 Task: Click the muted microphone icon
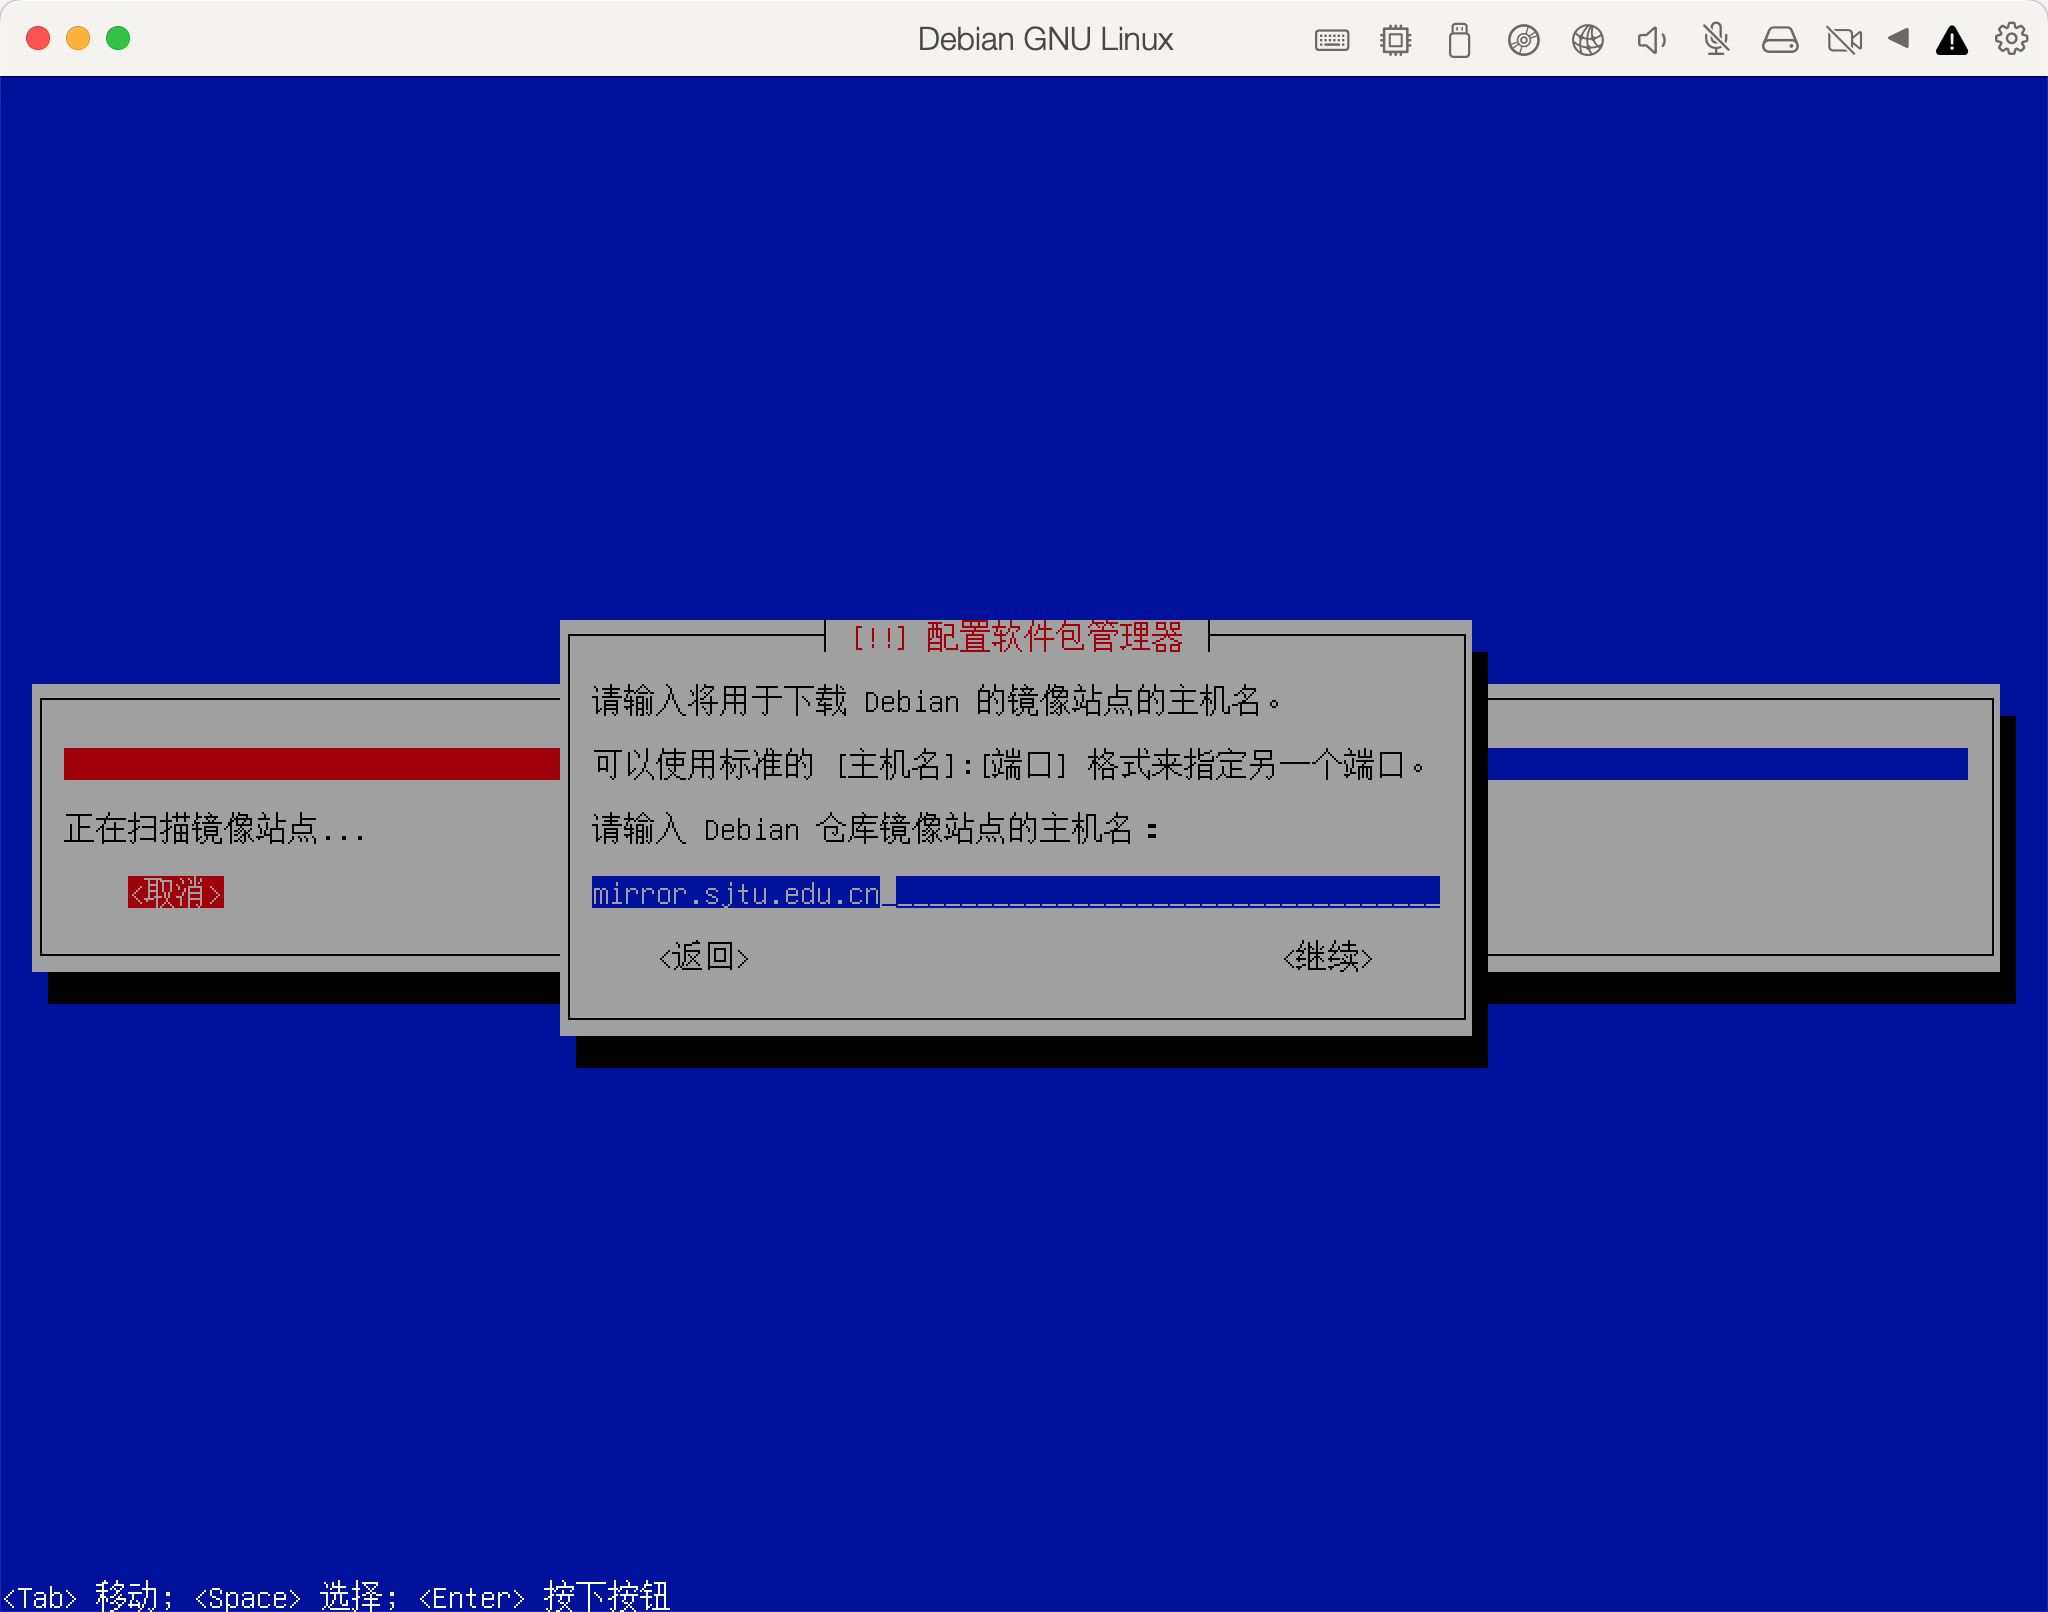pyautogui.click(x=1716, y=40)
